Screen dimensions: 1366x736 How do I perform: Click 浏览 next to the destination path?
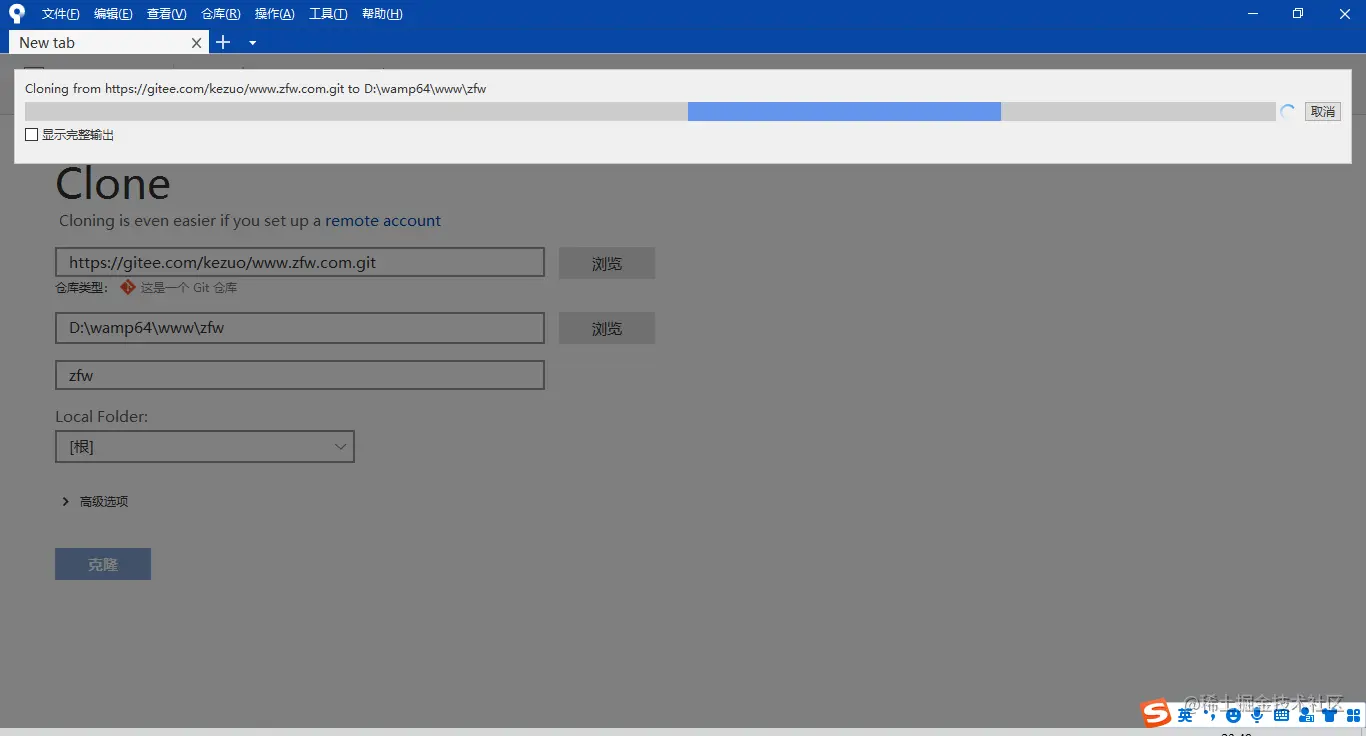click(607, 328)
